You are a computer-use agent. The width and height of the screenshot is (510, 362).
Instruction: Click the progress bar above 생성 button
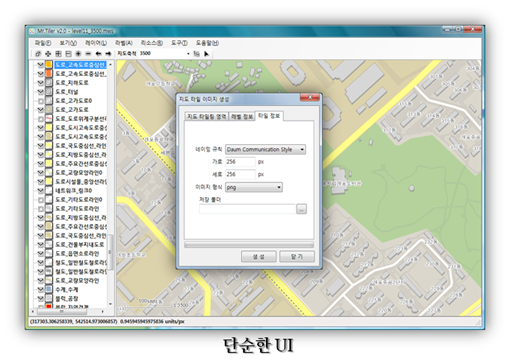click(x=249, y=245)
